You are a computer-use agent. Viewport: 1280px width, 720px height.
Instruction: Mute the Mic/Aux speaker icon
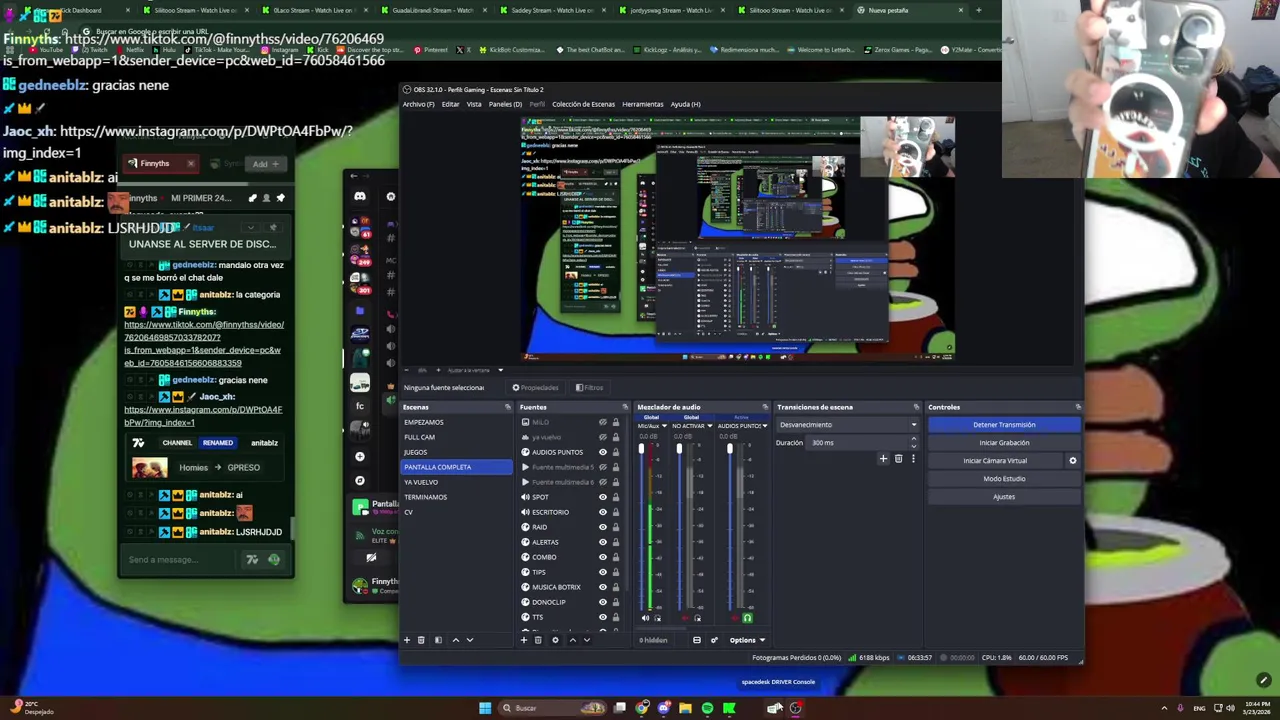(x=645, y=618)
